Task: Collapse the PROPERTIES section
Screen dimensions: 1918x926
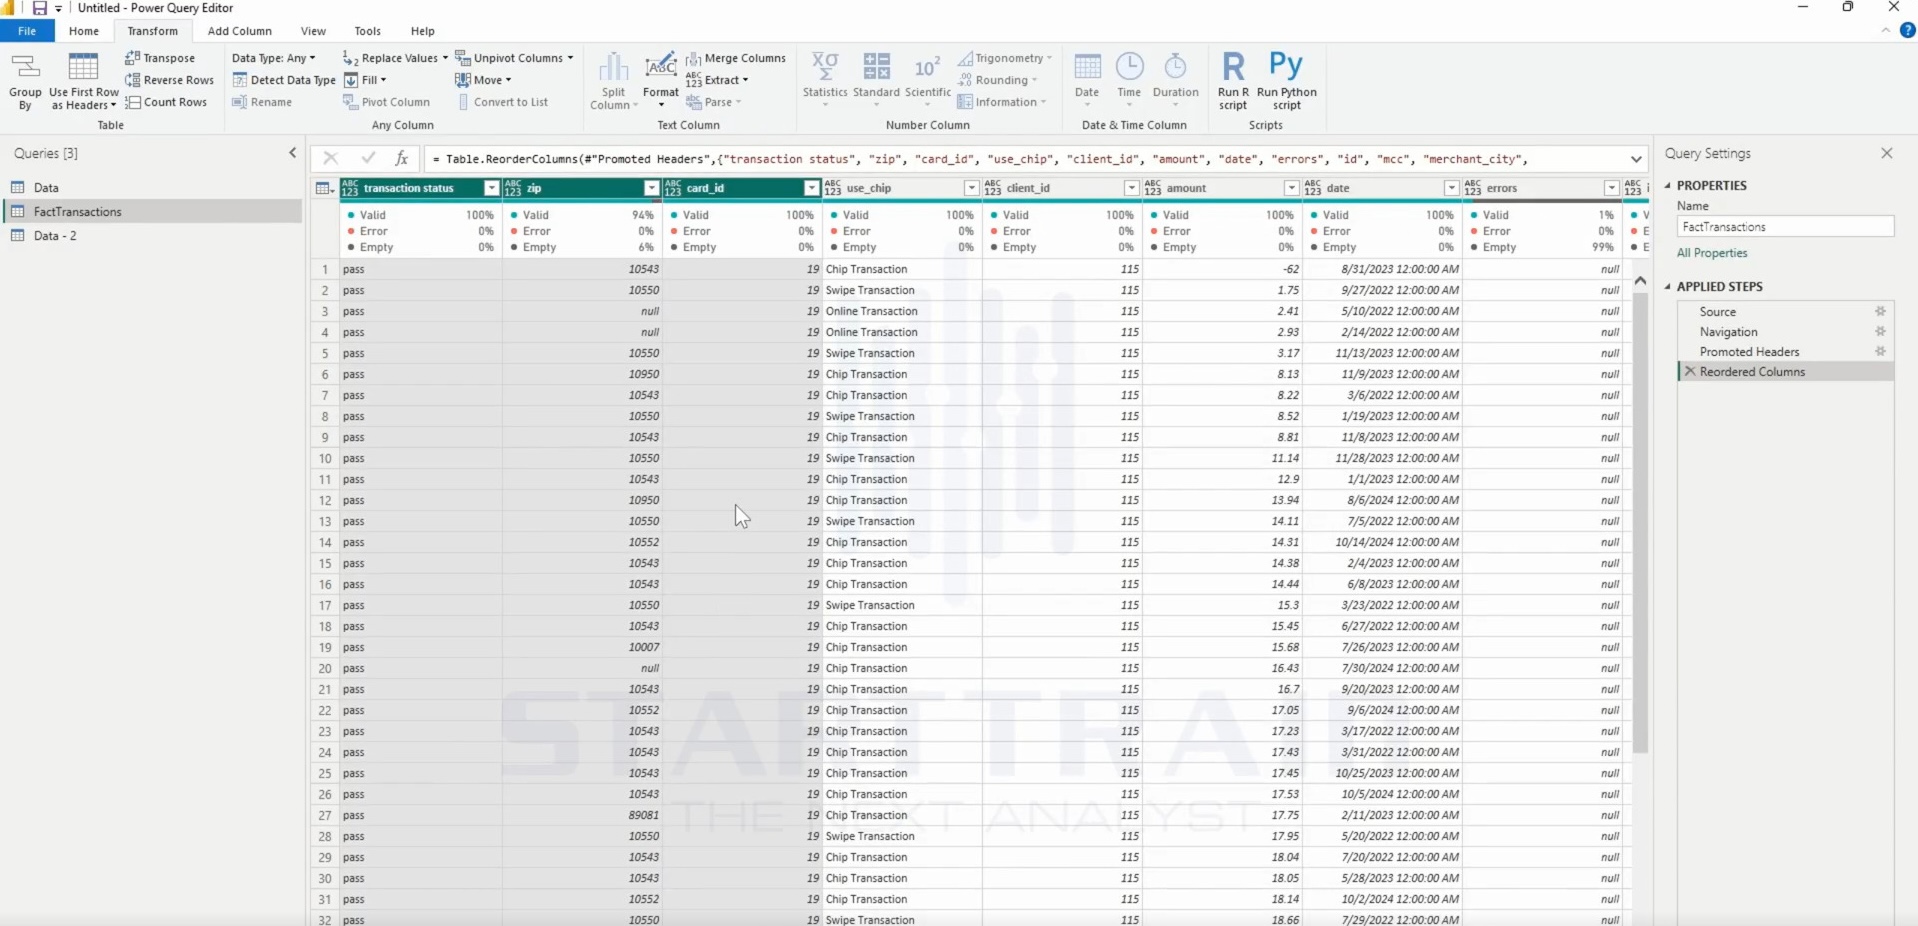Action: click(1668, 186)
